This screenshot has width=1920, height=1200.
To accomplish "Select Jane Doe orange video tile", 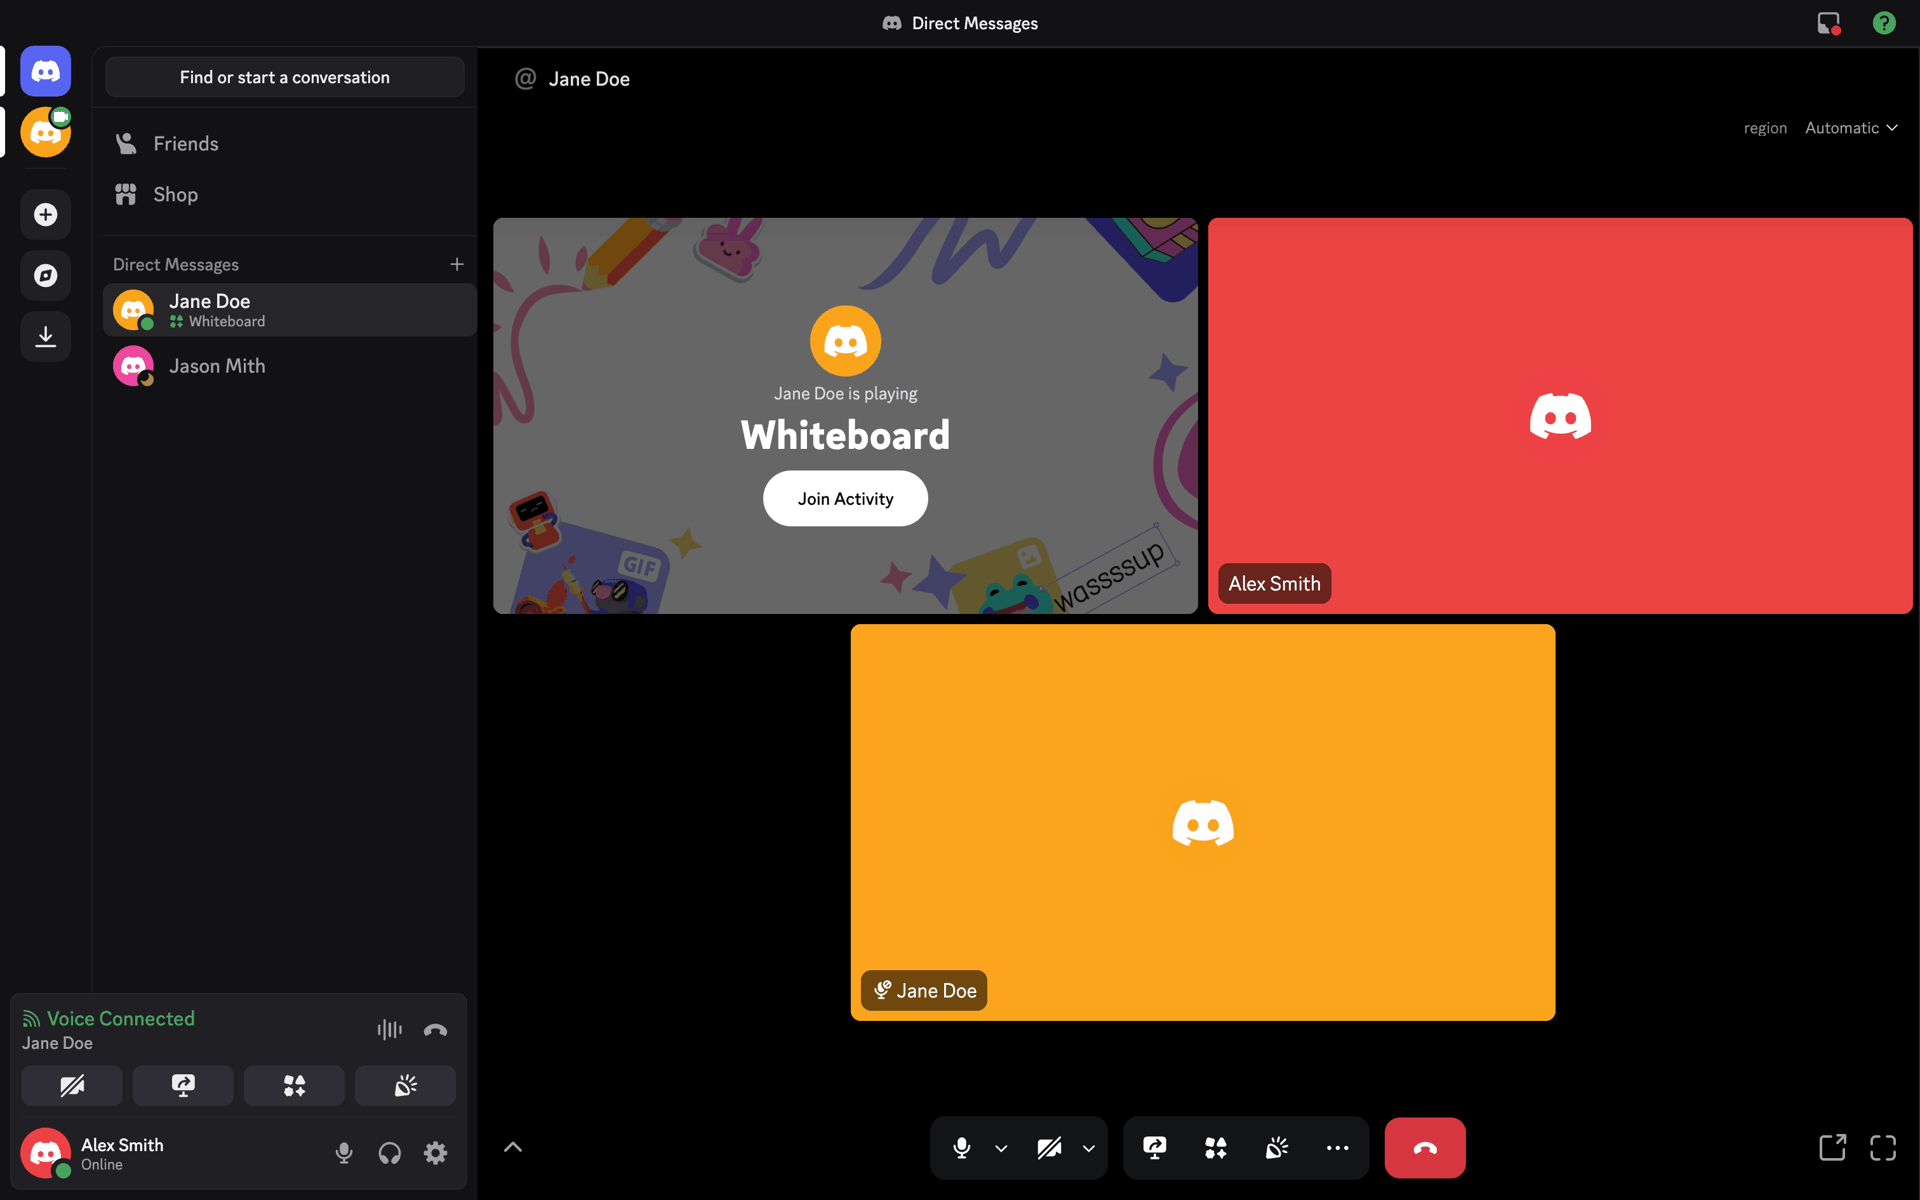I will (1203, 822).
